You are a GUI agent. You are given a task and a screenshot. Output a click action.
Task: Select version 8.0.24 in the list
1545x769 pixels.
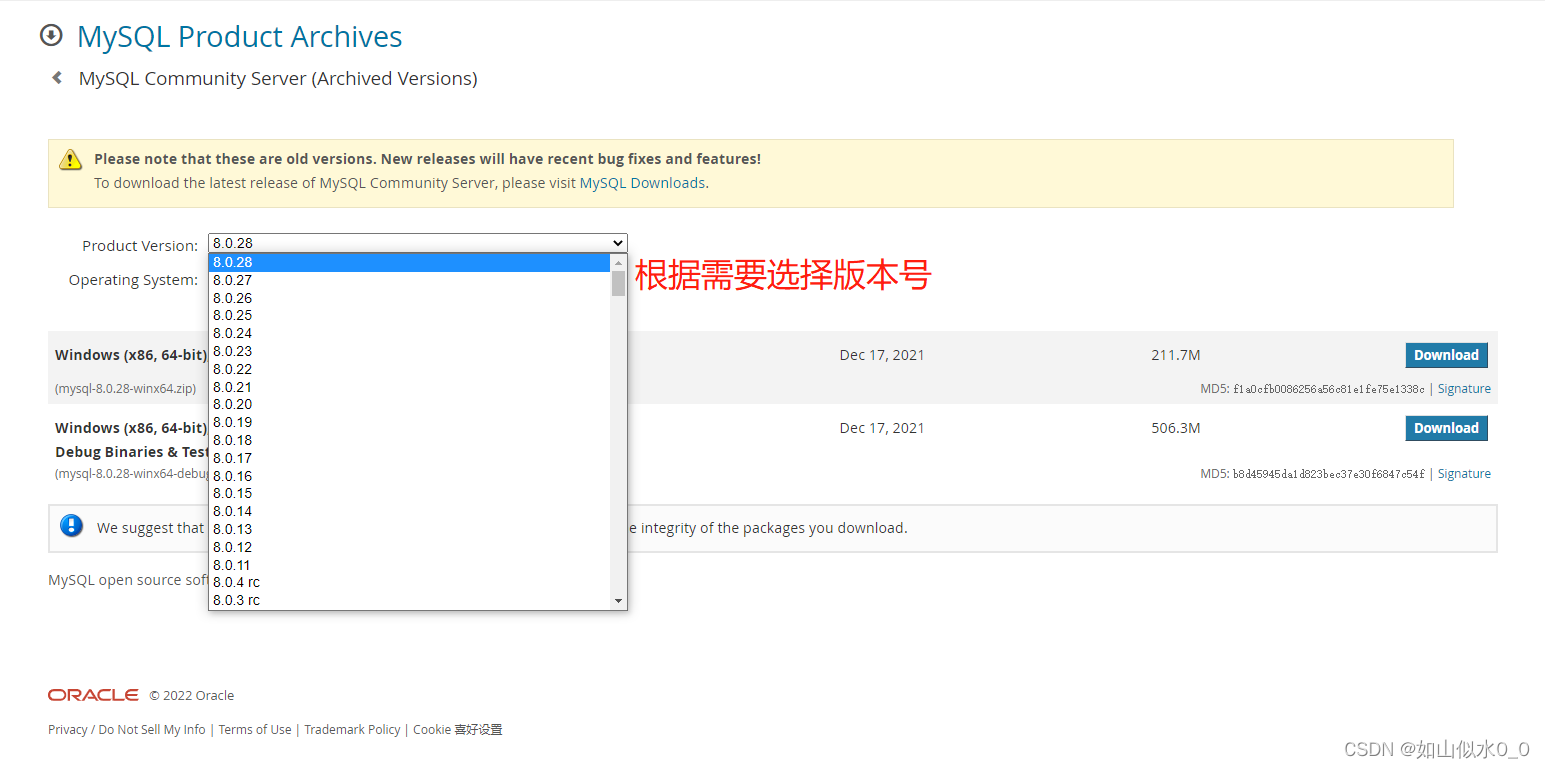coord(409,333)
